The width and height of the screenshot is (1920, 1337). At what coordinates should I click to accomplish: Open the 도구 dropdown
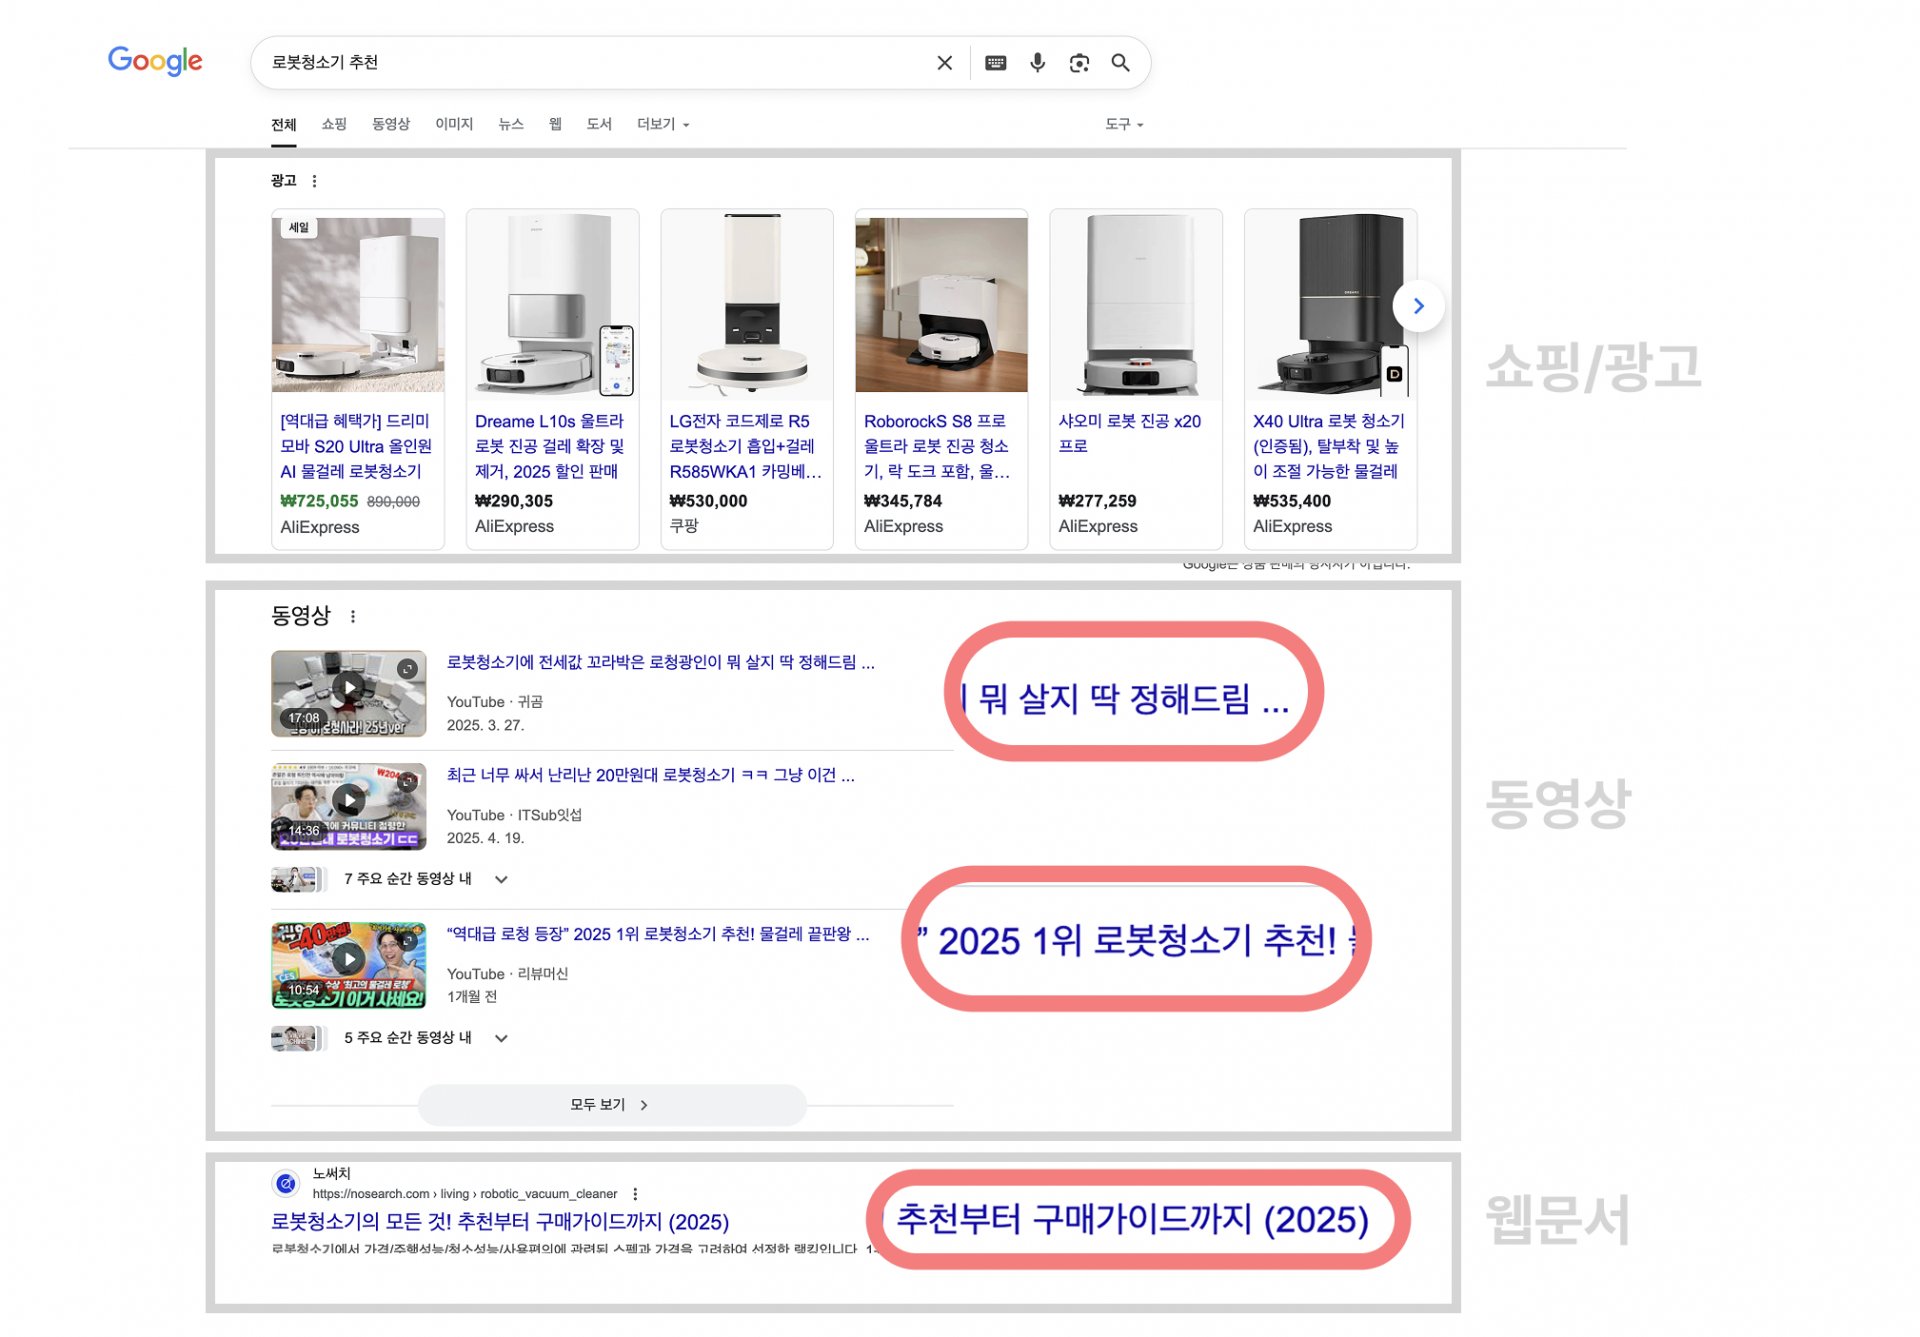[1124, 124]
